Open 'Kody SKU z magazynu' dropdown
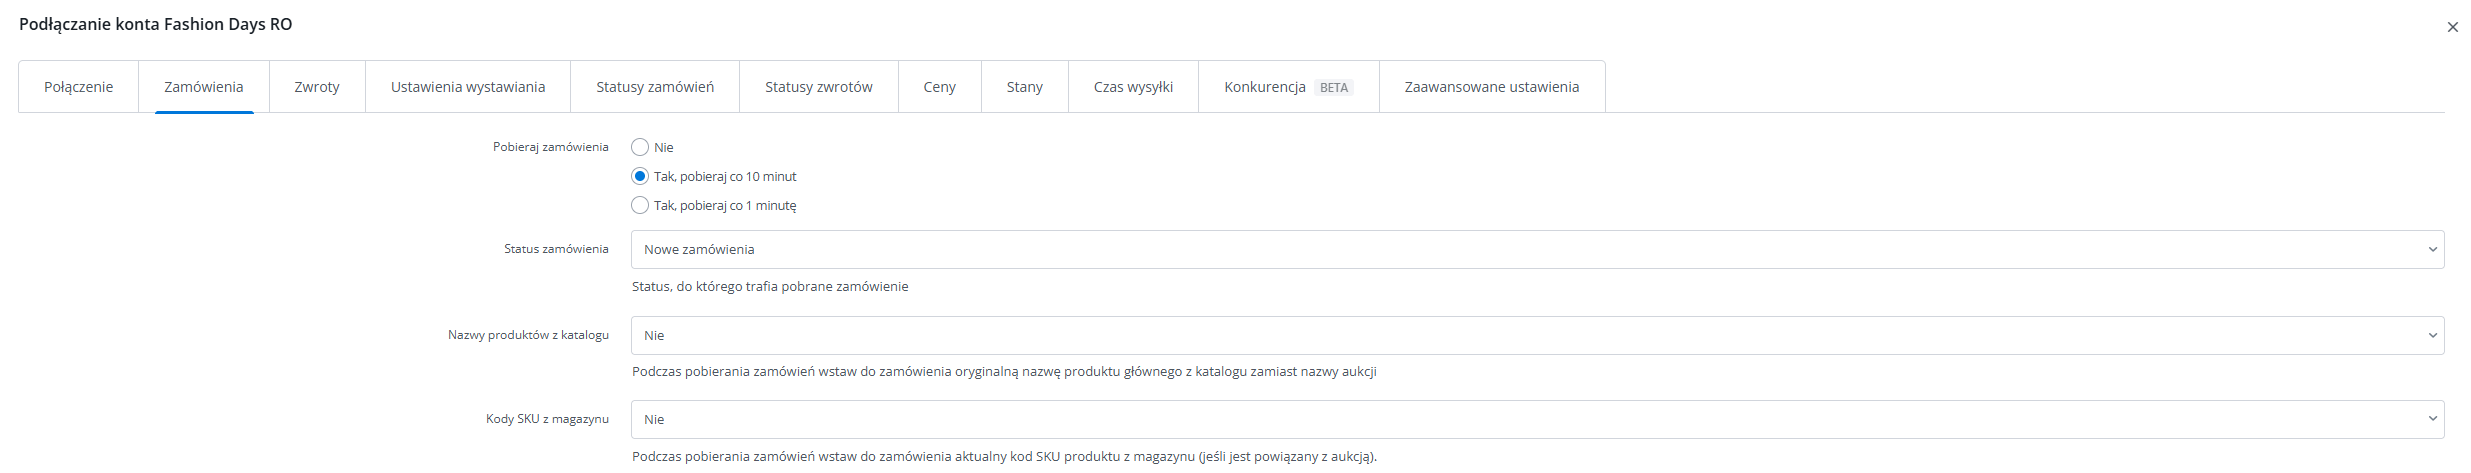Viewport: 2471px width, 473px height. (1537, 419)
